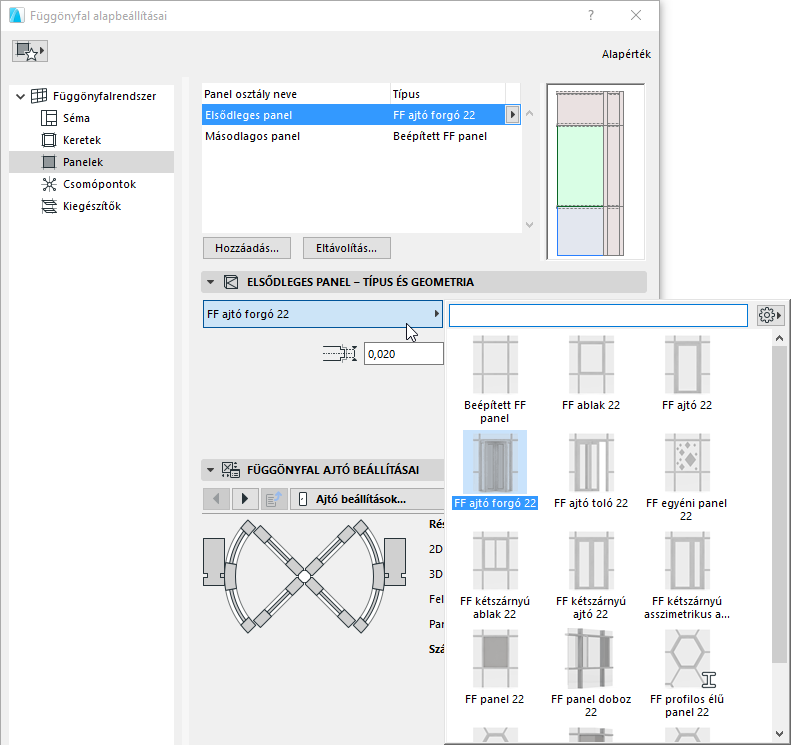Click the page list icon button

[x=274, y=499]
